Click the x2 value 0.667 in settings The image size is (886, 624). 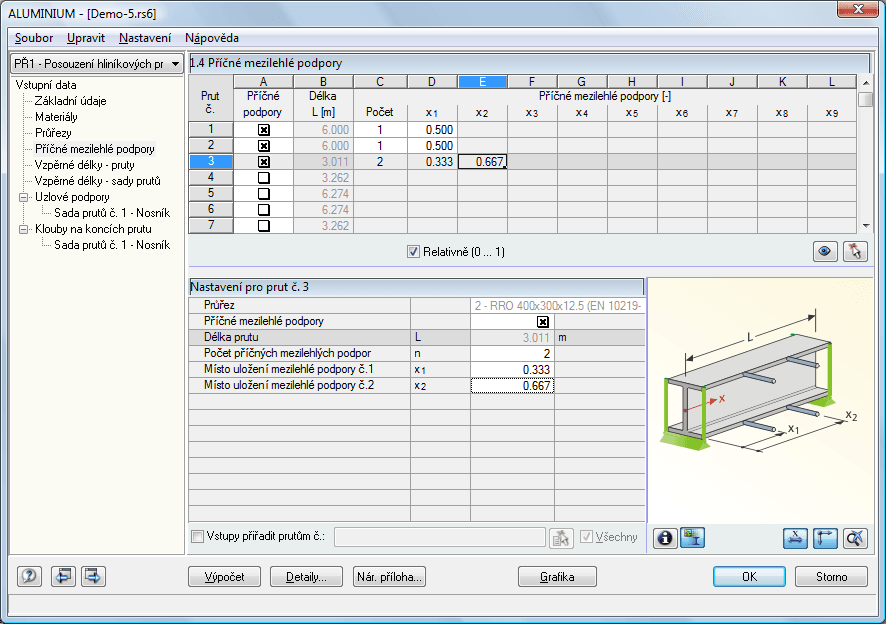click(x=512, y=385)
